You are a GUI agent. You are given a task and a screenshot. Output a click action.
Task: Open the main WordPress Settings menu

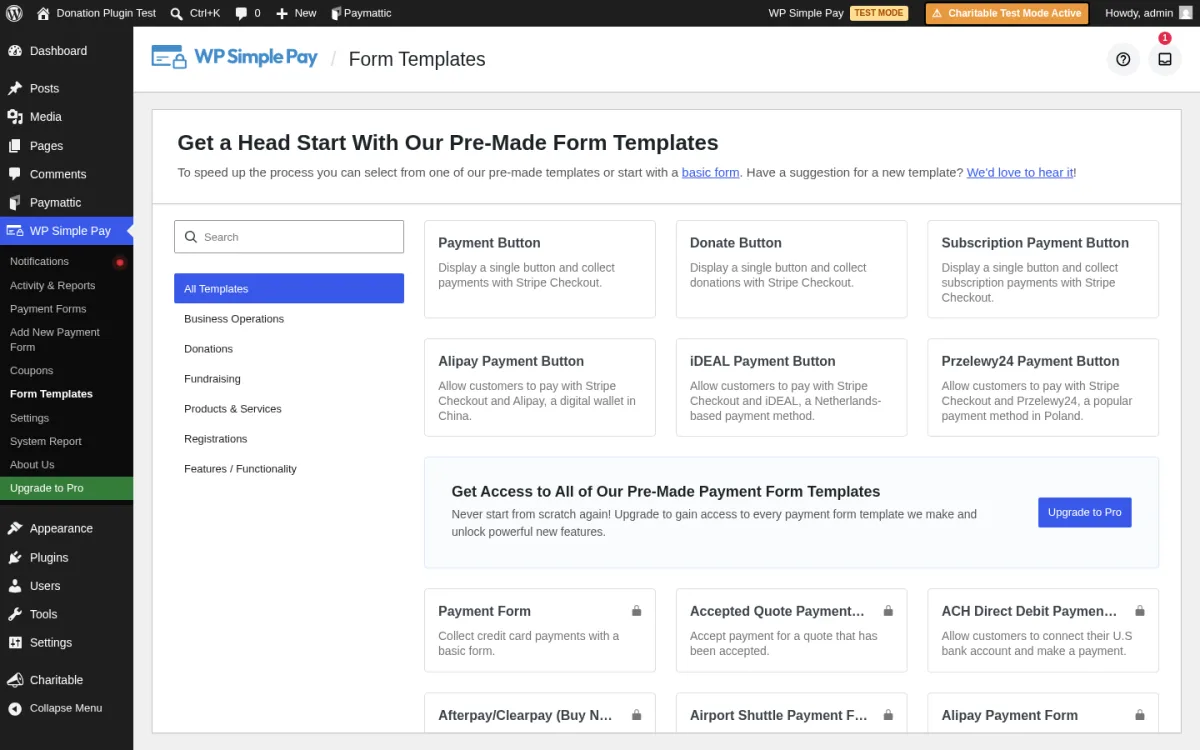(x=66, y=643)
